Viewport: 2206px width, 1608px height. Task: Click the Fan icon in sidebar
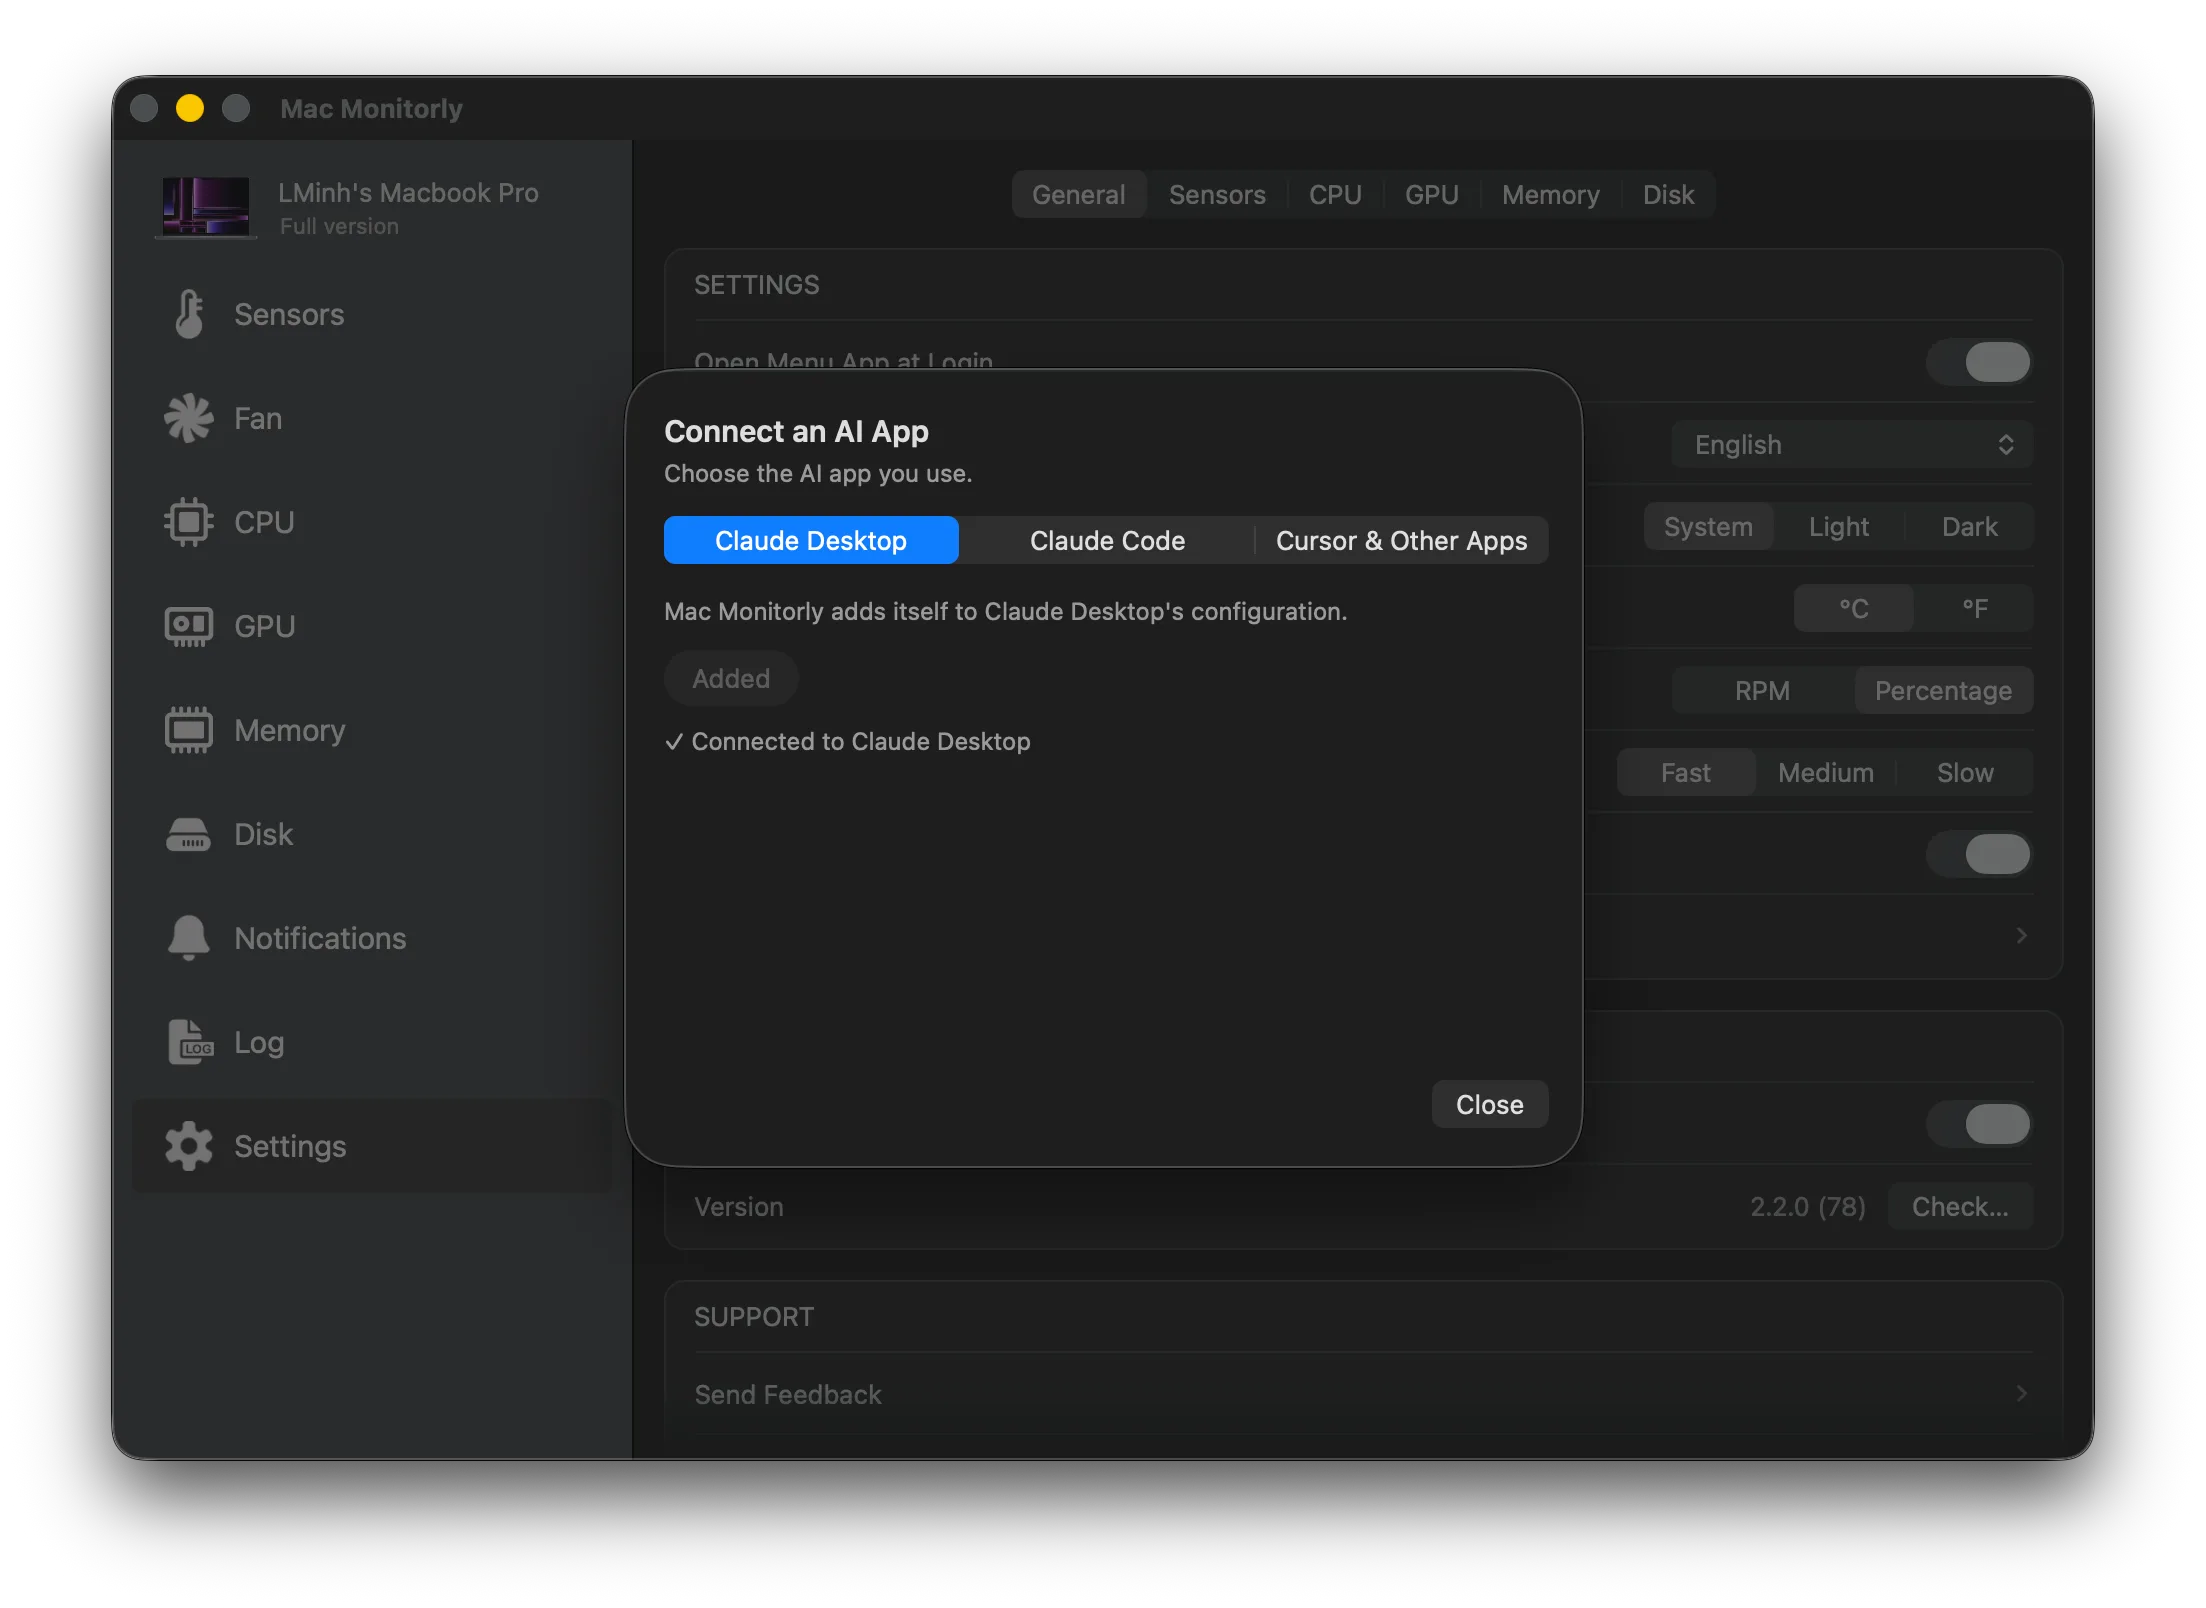(x=189, y=418)
